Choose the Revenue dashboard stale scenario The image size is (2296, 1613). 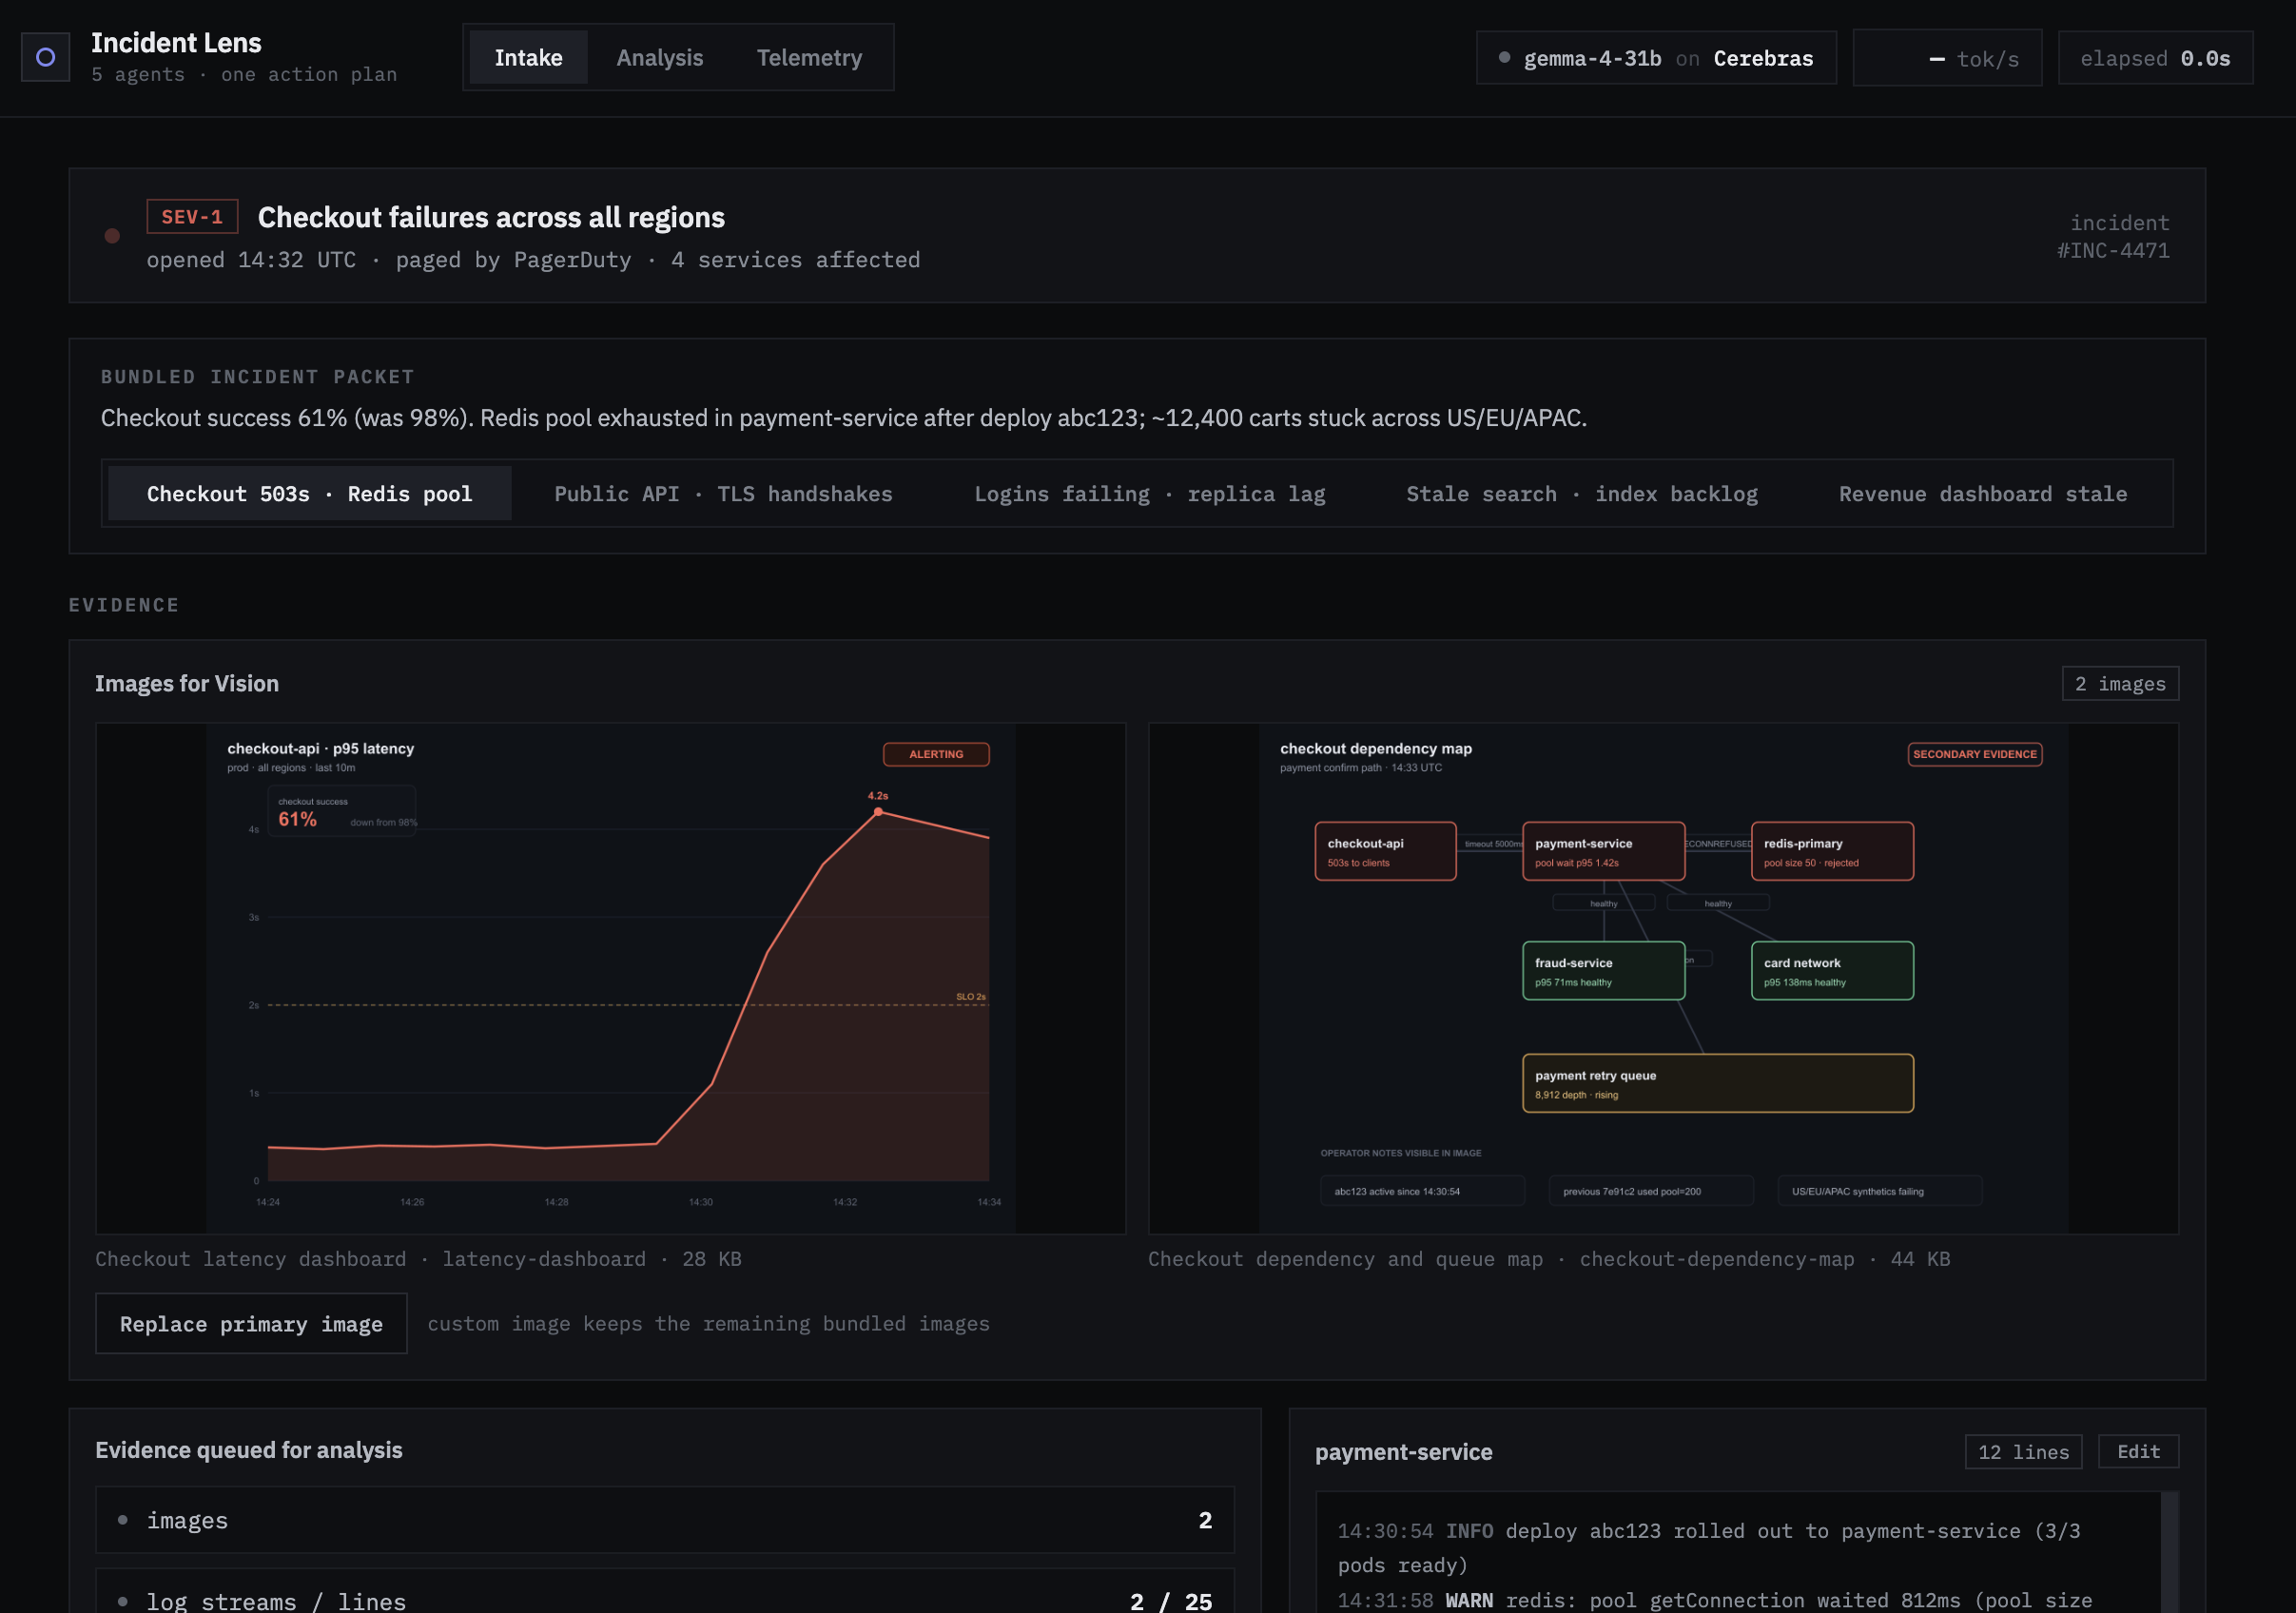coord(1982,494)
